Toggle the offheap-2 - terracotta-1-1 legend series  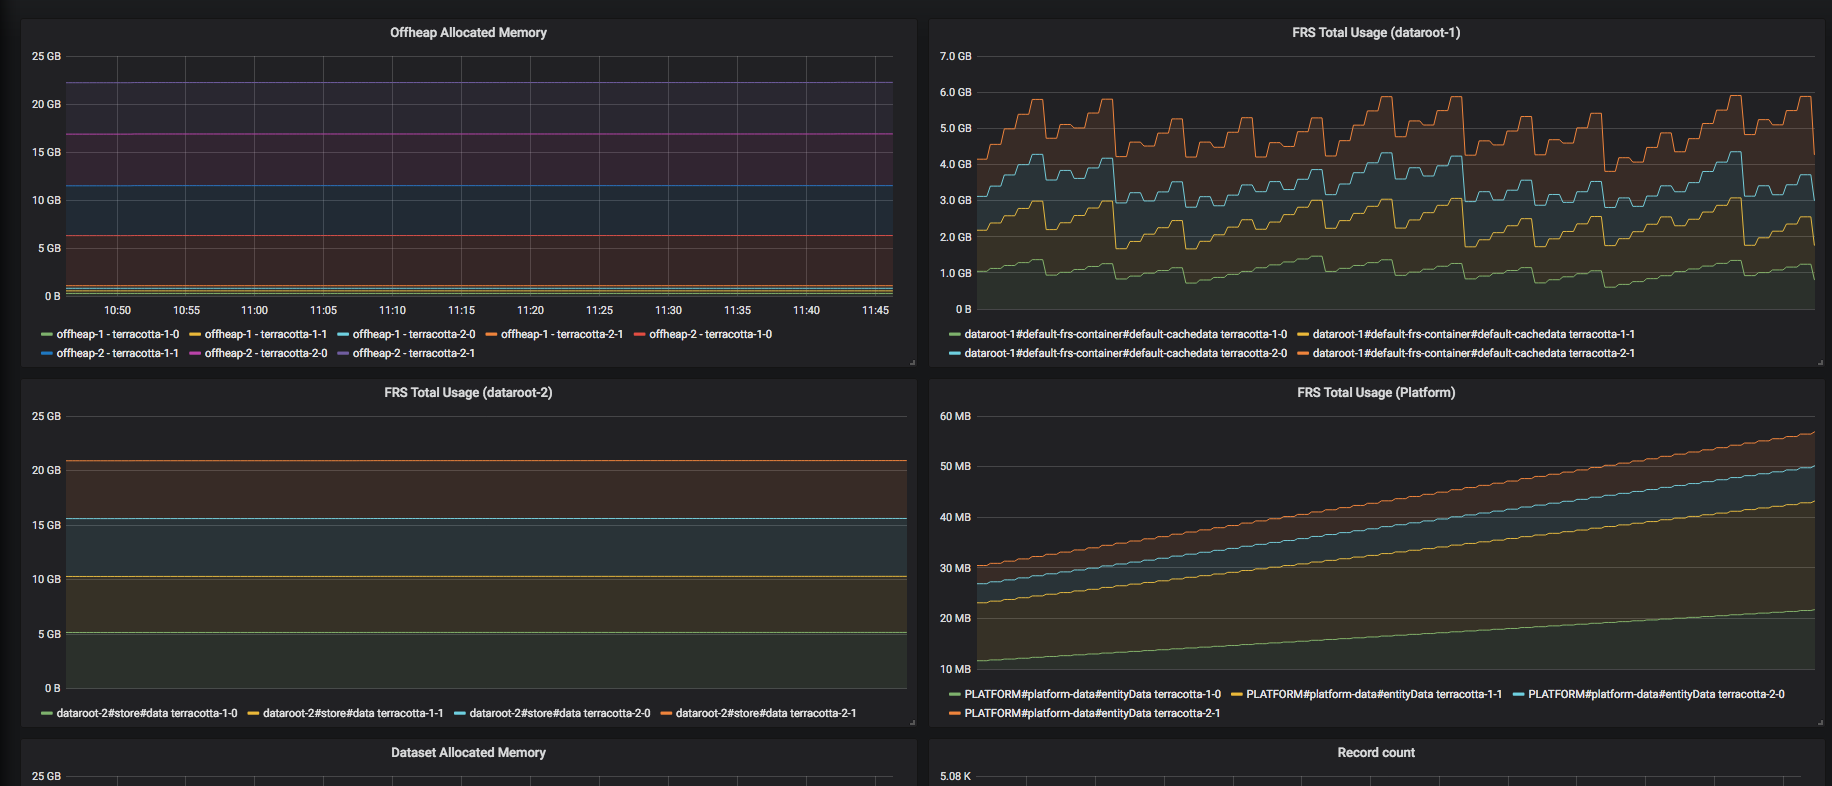click(x=118, y=353)
